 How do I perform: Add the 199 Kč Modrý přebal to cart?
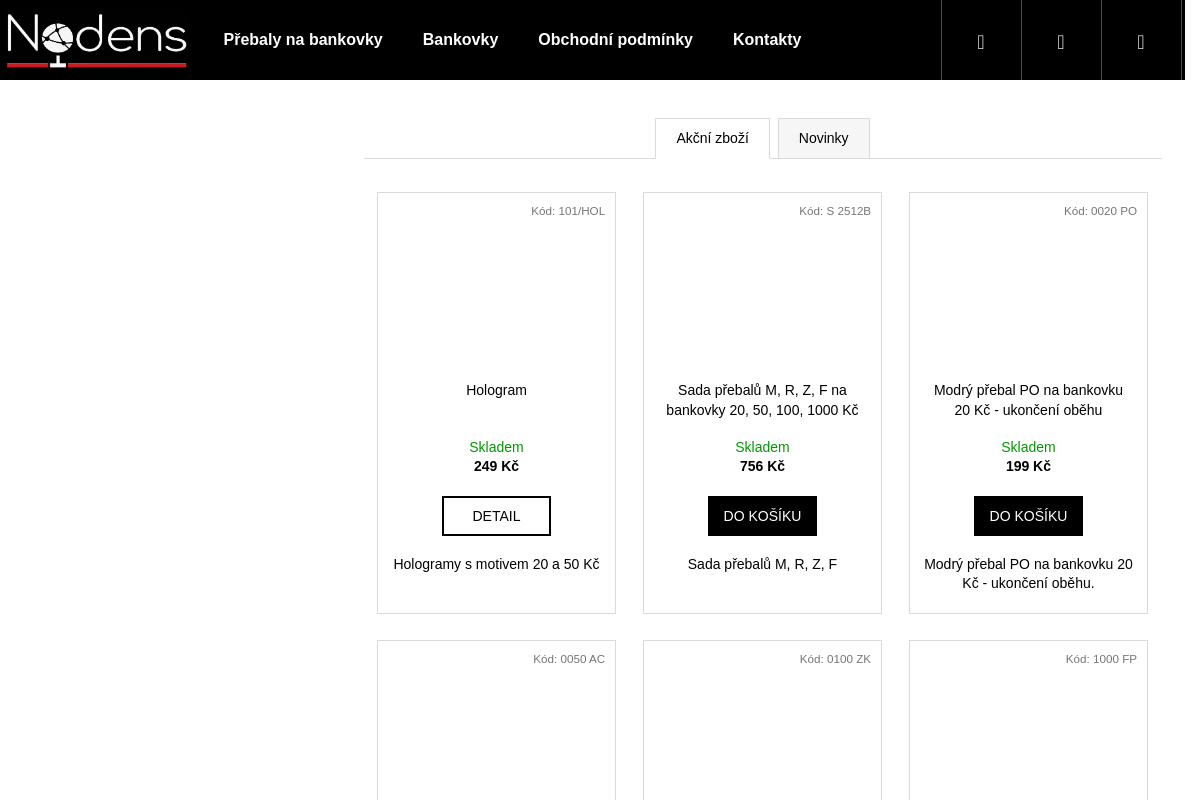click(x=1028, y=516)
